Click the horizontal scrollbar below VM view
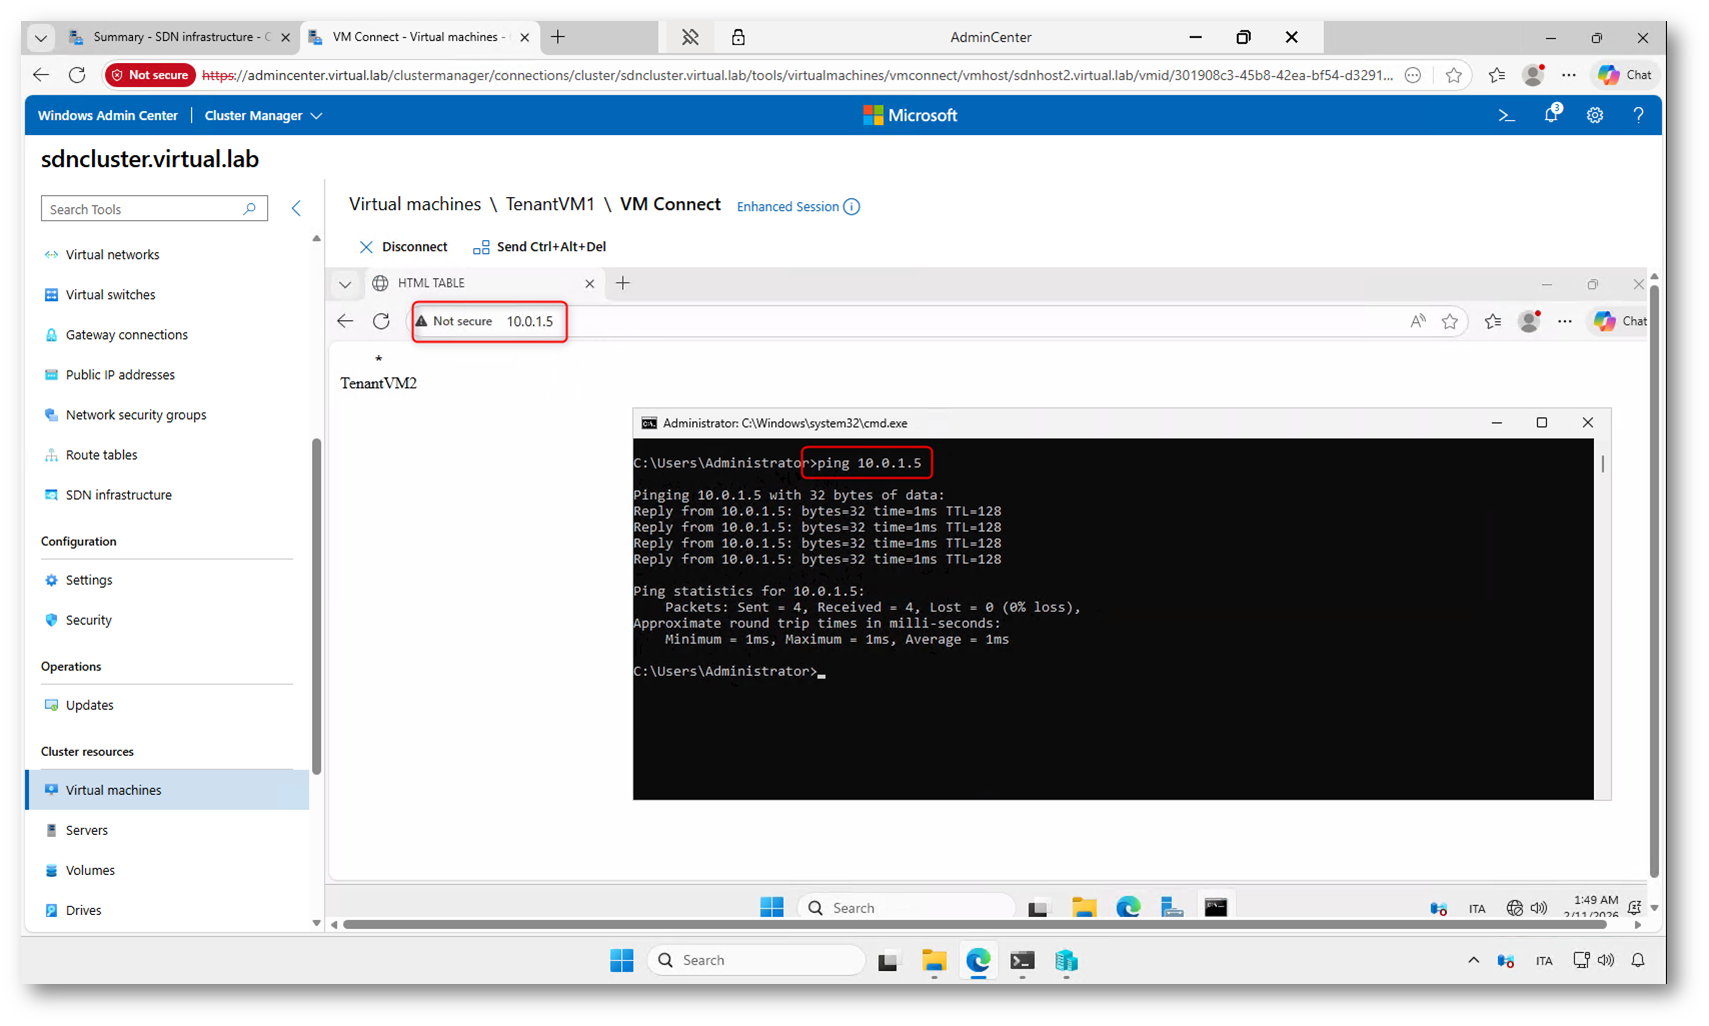1709x1026 pixels. pos(974,925)
